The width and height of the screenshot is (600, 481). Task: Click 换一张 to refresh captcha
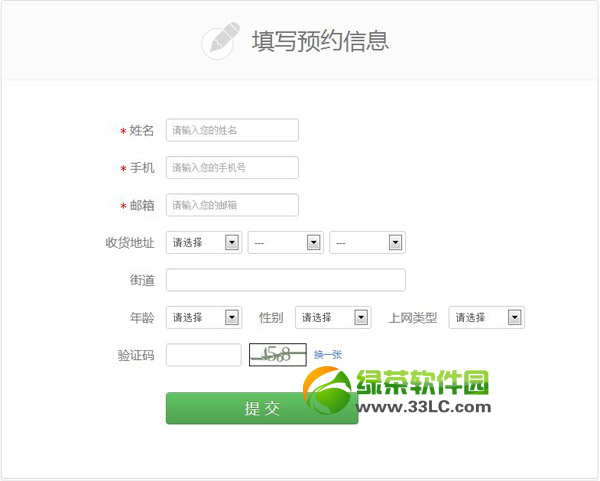[x=328, y=354]
